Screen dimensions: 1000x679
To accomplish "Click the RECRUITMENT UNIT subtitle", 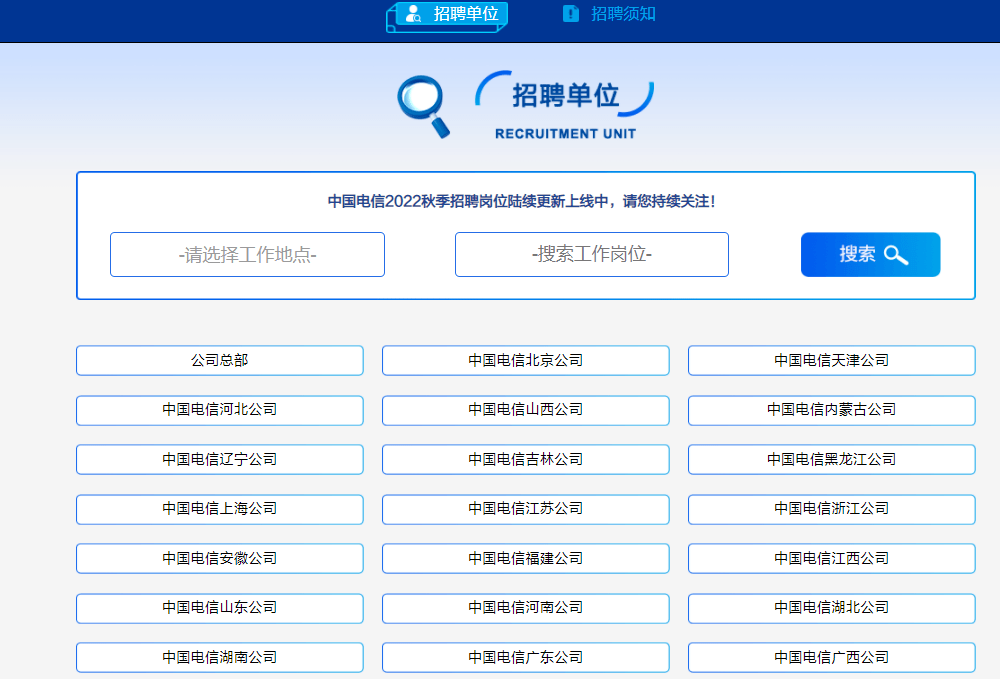I will tap(566, 134).
